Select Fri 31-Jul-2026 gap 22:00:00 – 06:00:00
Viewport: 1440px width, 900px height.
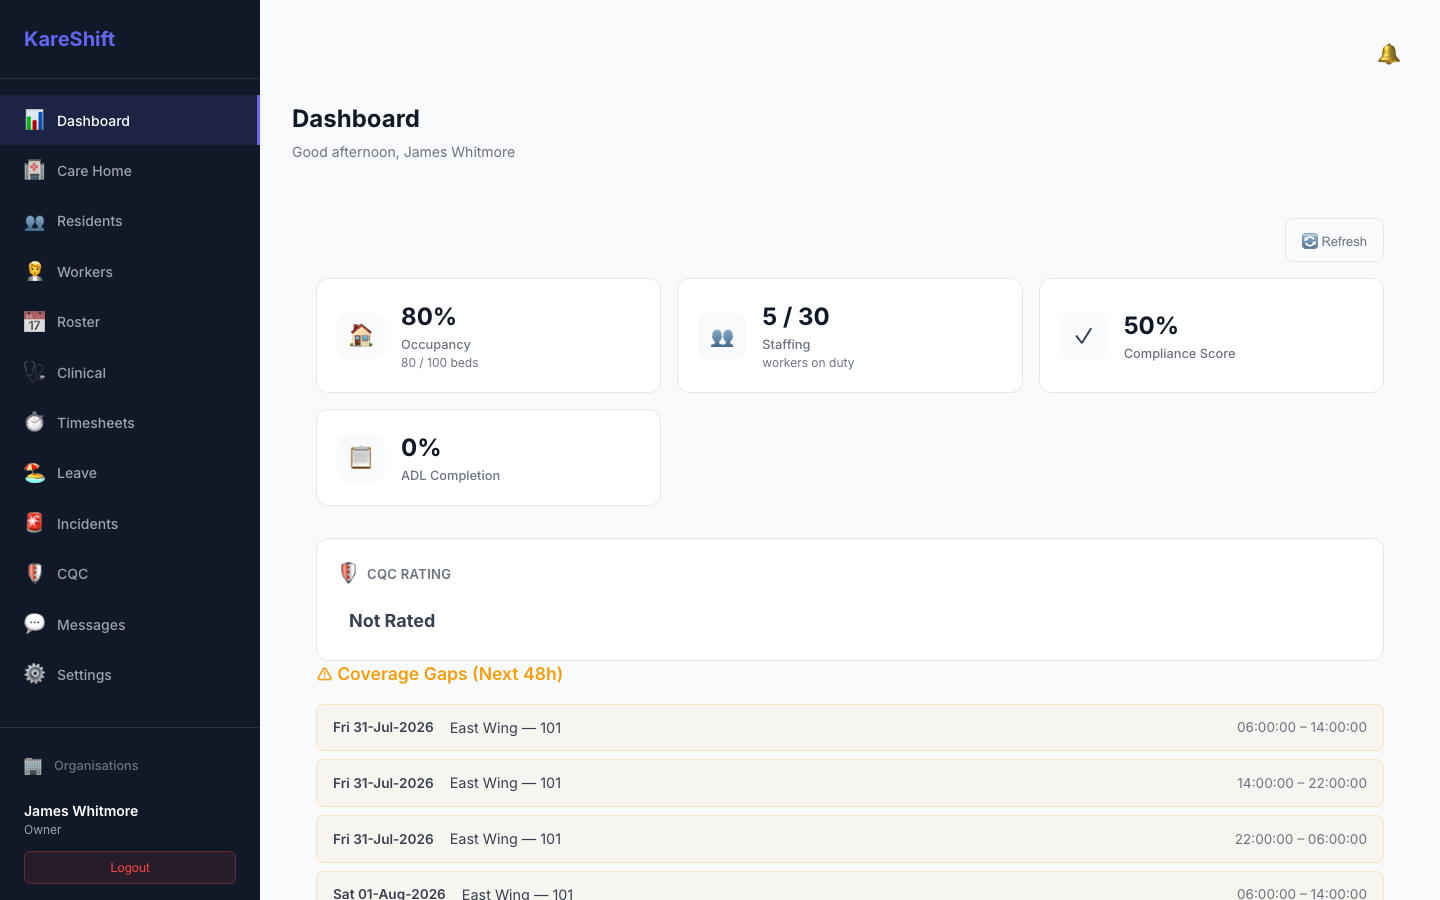click(850, 839)
